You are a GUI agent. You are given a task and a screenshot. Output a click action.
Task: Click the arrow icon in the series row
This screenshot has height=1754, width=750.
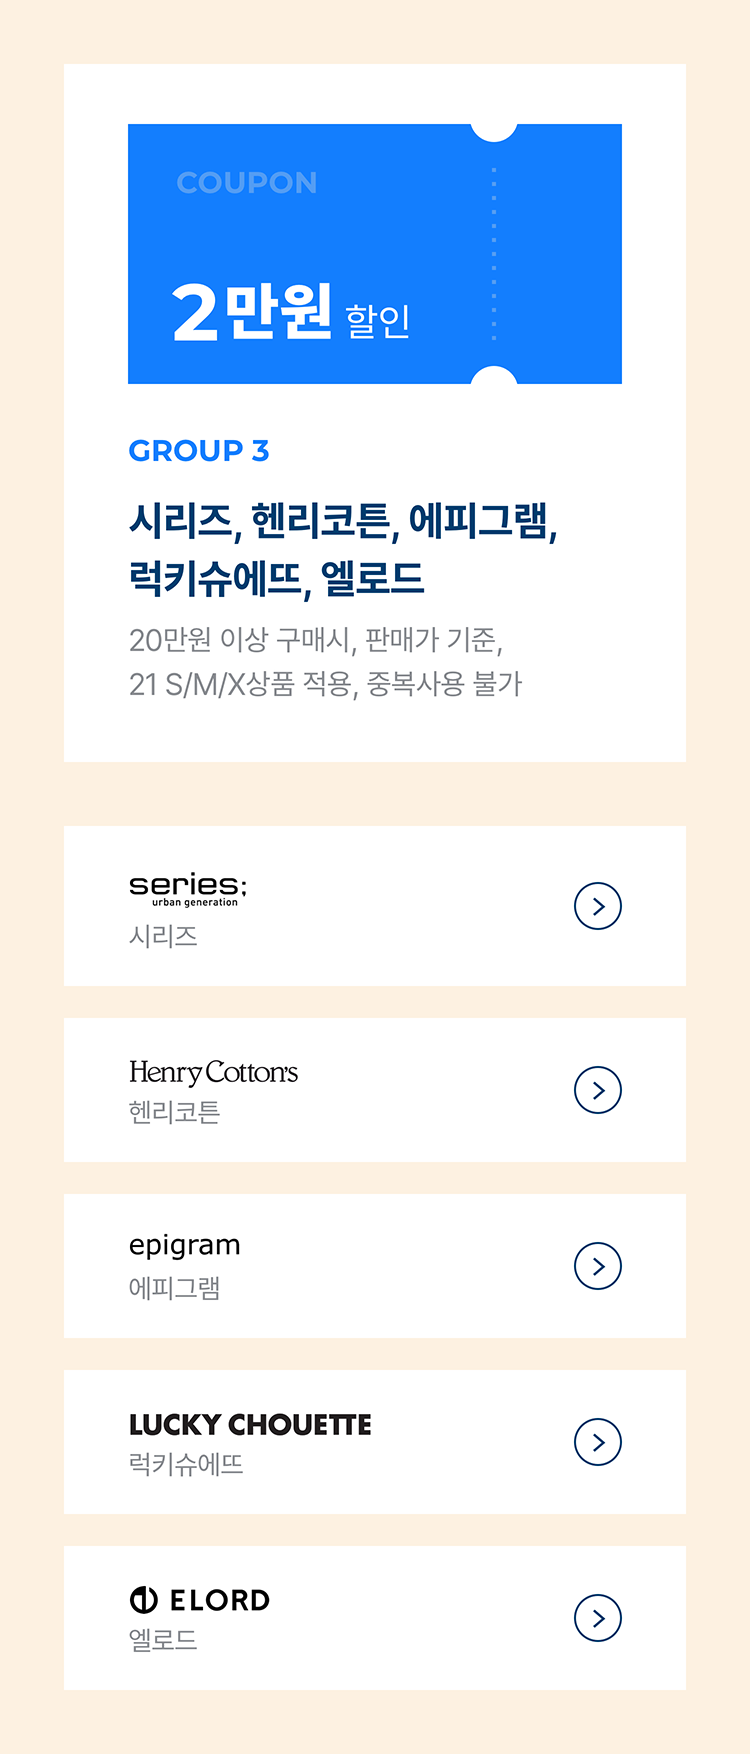coord(598,906)
